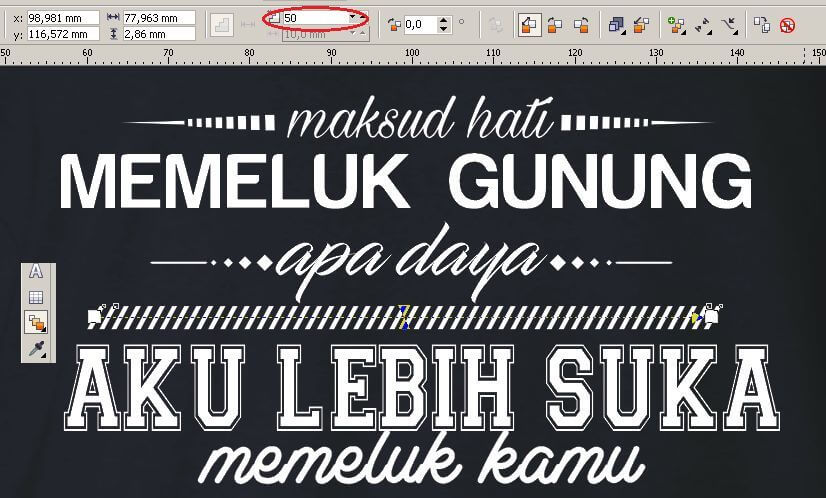Click the blend start object white square handle
Image resolution: width=826 pixels, height=498 pixels.
94,316
